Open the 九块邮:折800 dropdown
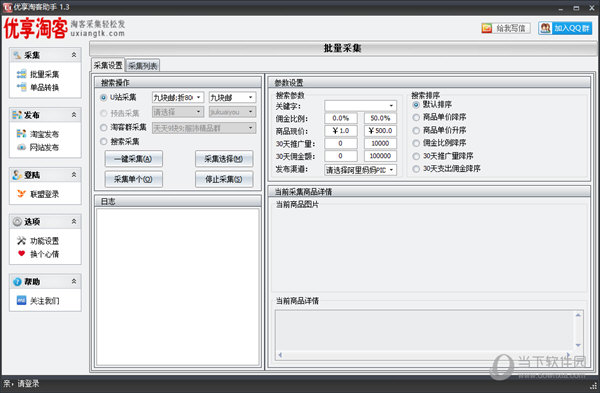 178,98
